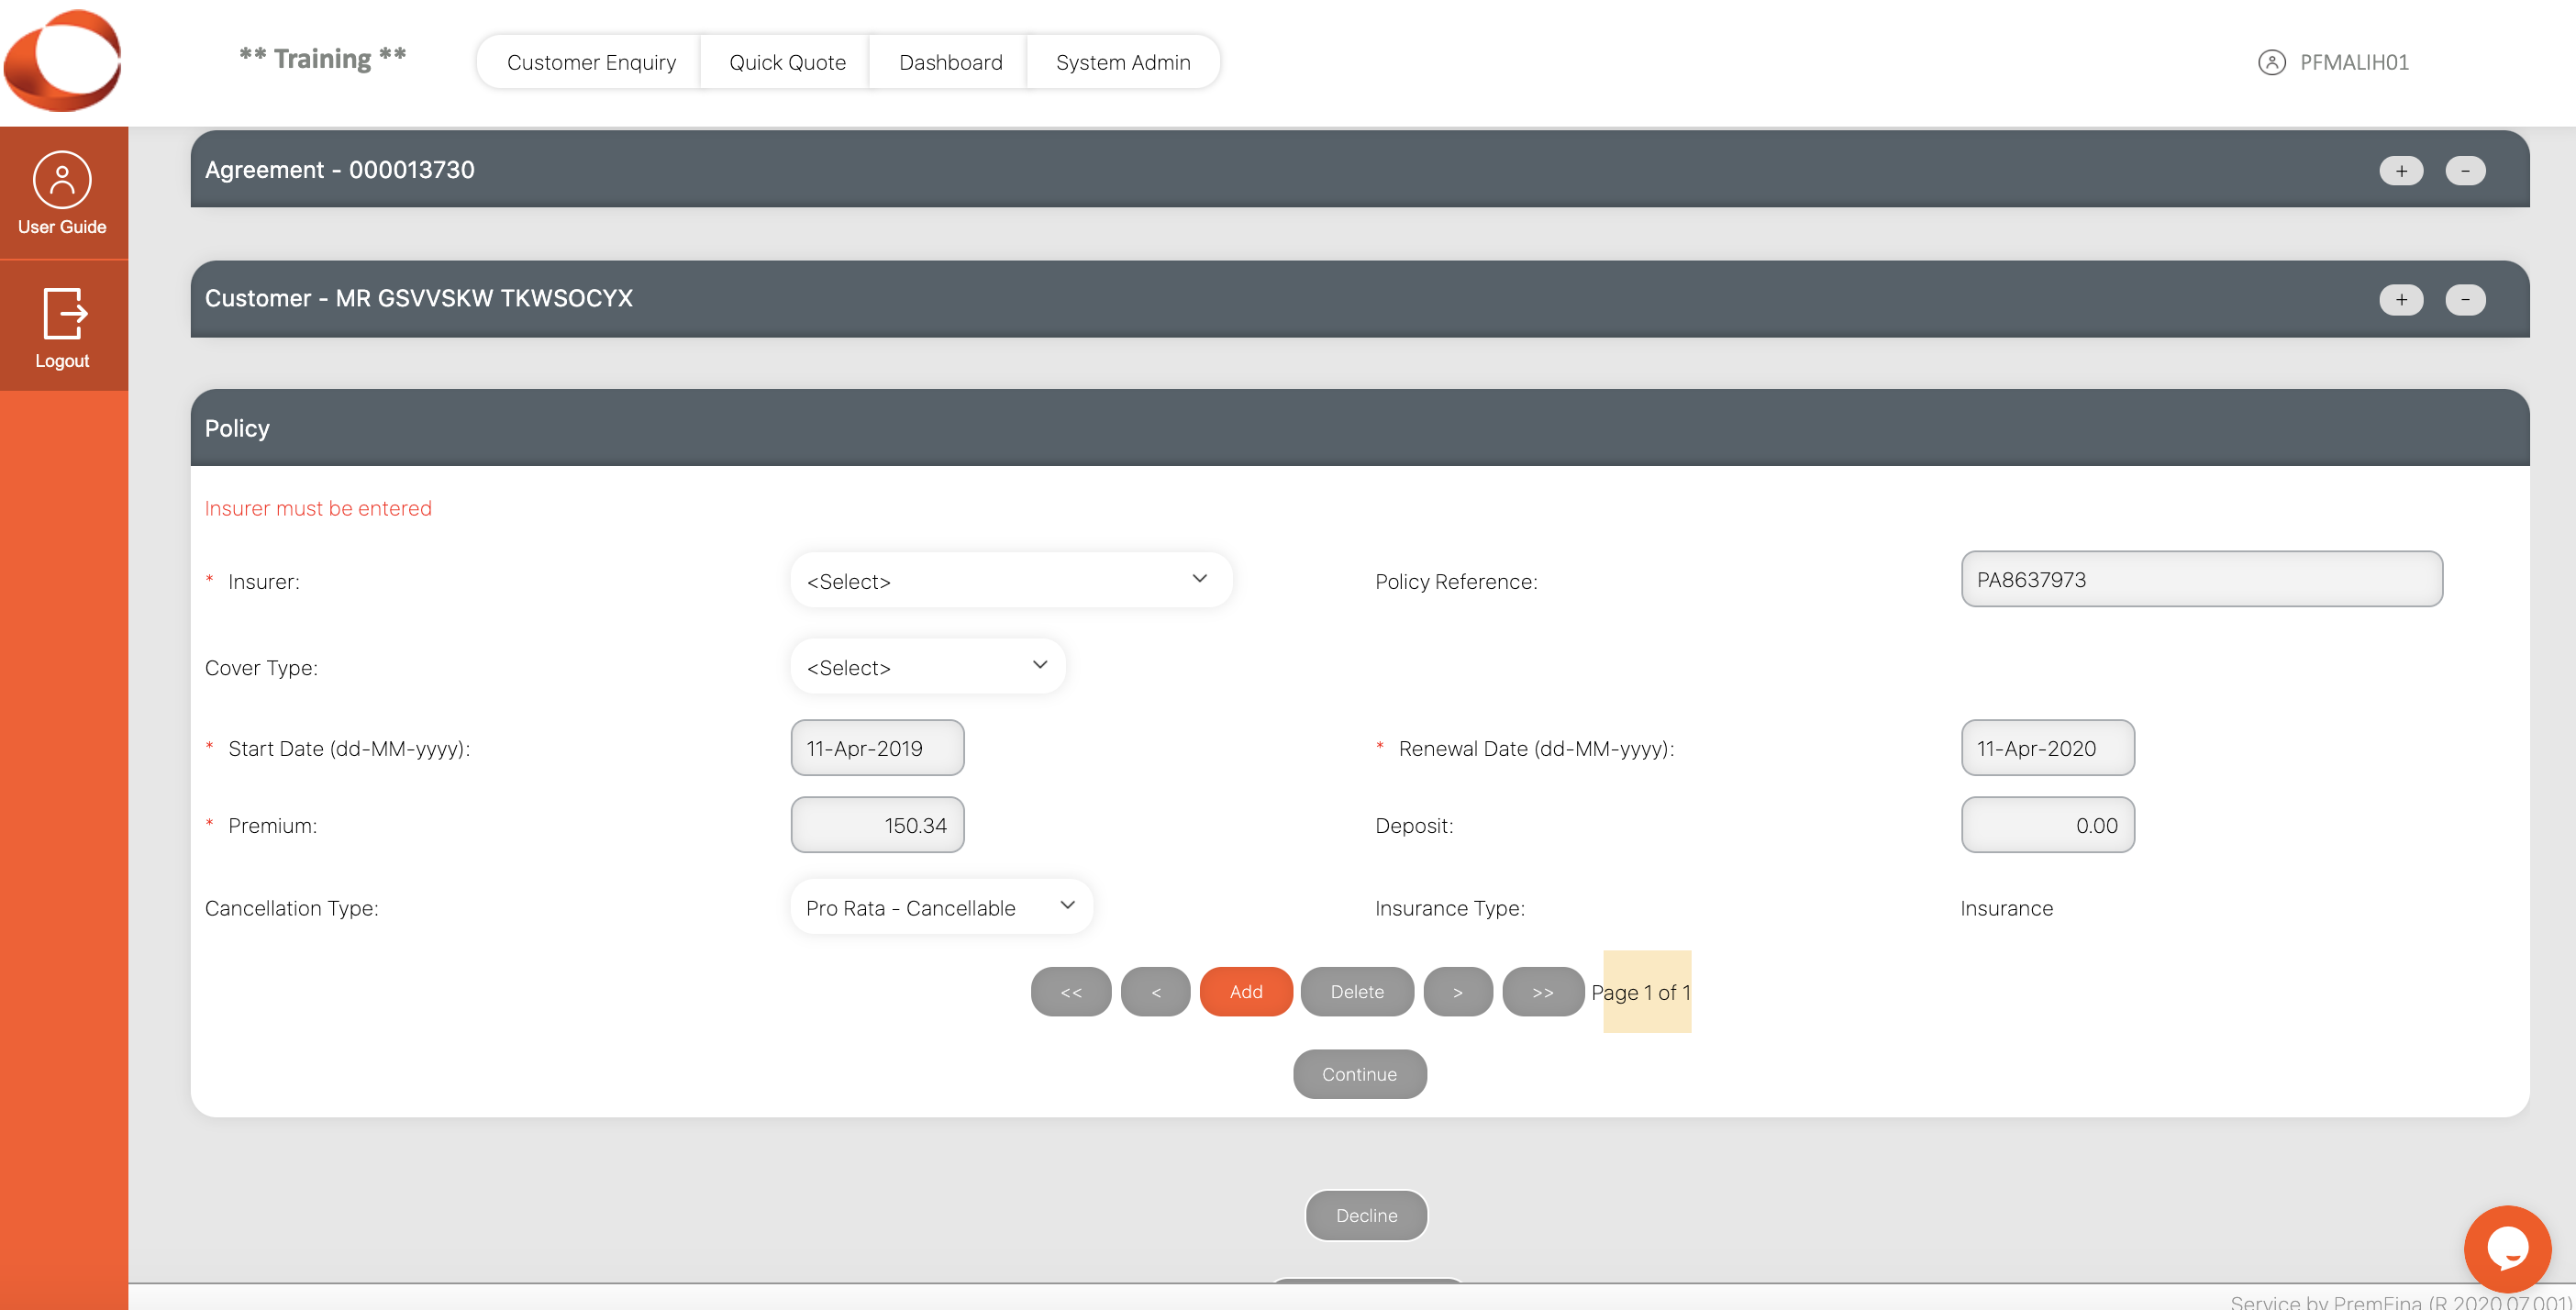Click the Add button on Policy form
Viewport: 2576px width, 1310px height.
1245,993
